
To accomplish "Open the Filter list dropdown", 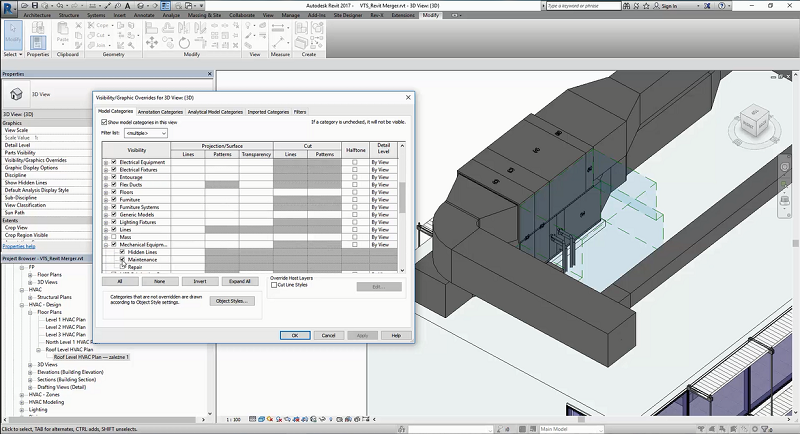I will click(x=145, y=132).
